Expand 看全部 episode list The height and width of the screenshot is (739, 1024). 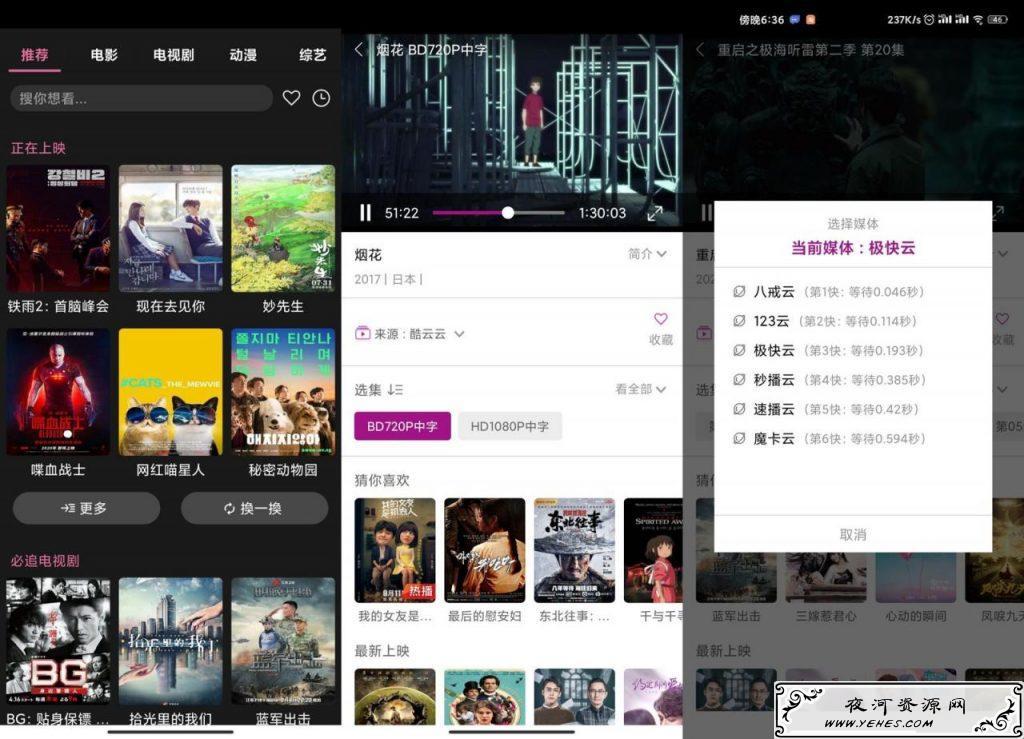click(x=641, y=389)
